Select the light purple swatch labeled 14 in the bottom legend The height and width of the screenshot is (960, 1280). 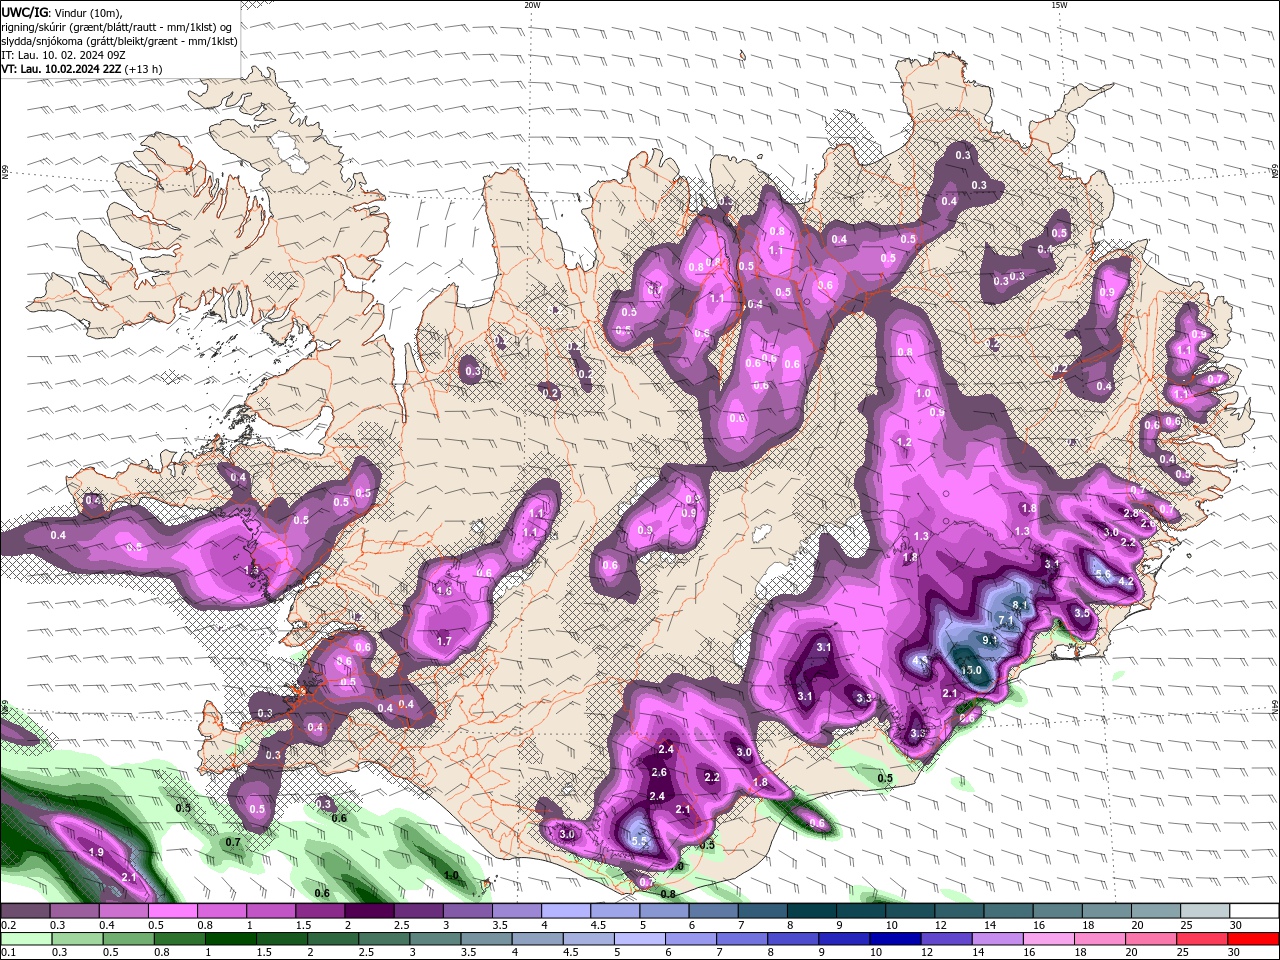(996, 939)
